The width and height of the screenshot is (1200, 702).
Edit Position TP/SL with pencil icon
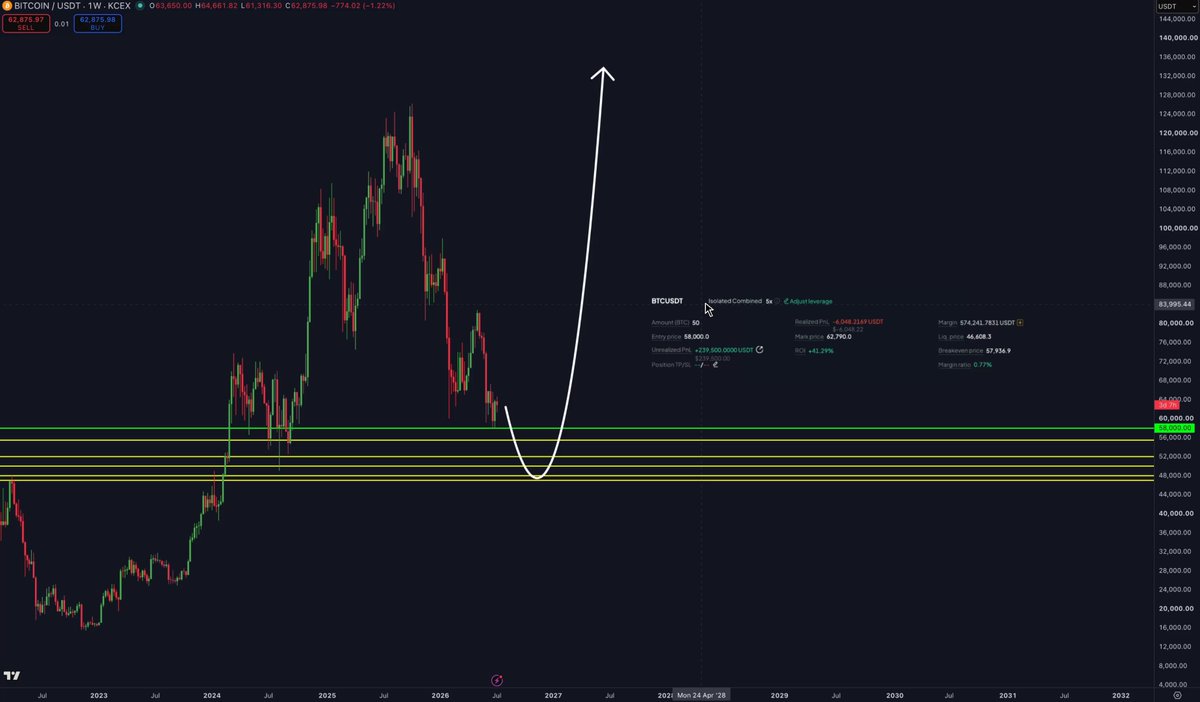717,365
